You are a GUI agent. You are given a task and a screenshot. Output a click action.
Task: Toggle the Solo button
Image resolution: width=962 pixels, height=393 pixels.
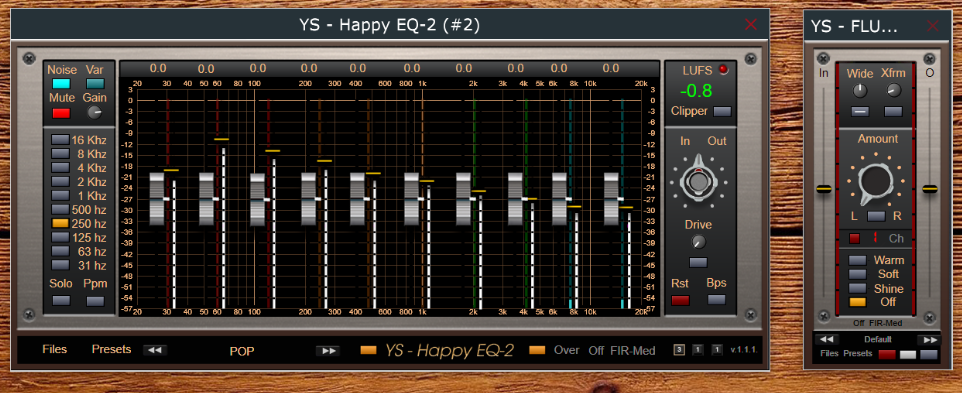[61, 300]
